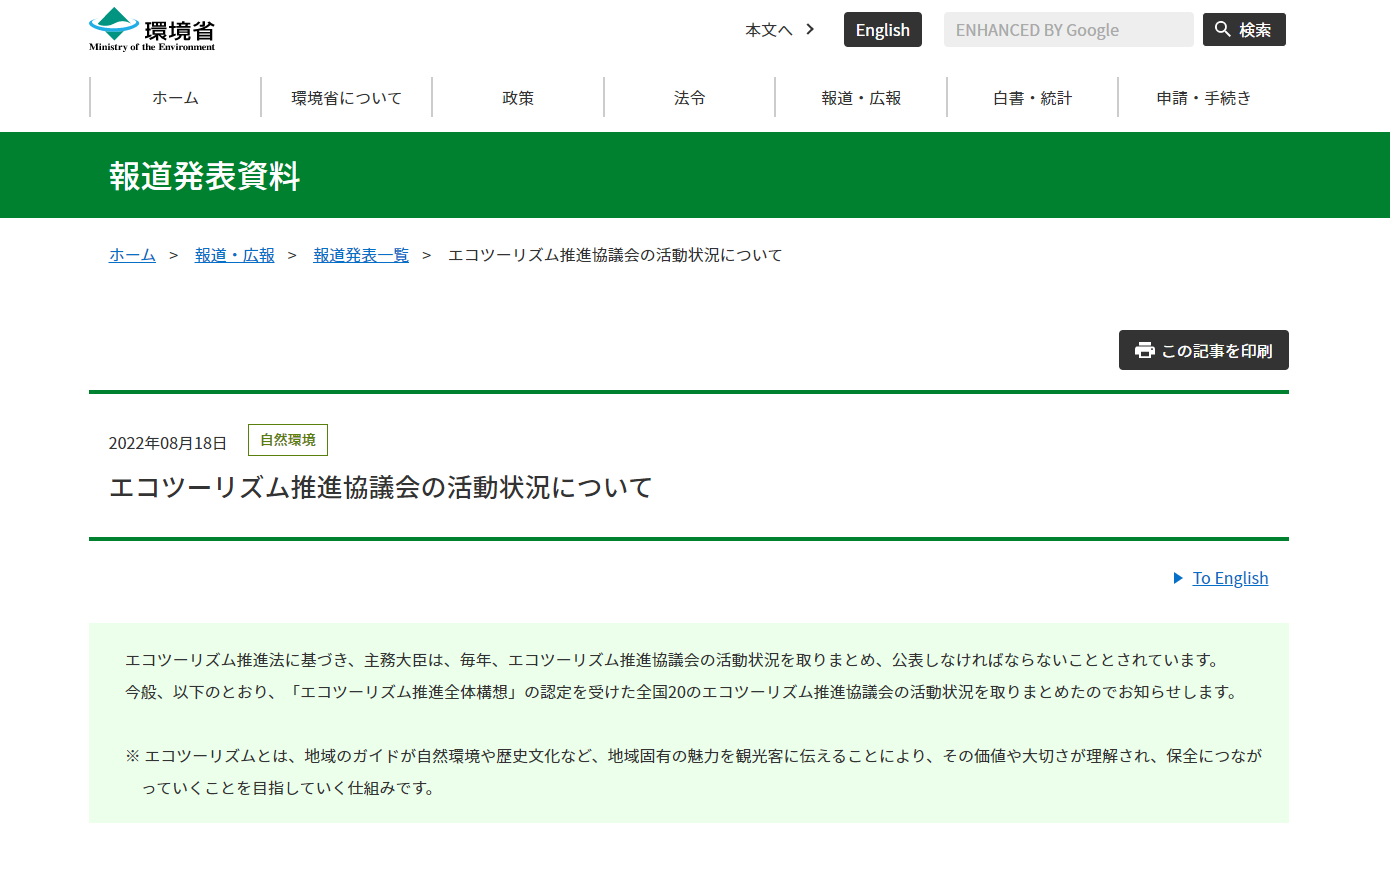Expand the 法令 navigation menu
The width and height of the screenshot is (1390, 891).
[x=689, y=98]
